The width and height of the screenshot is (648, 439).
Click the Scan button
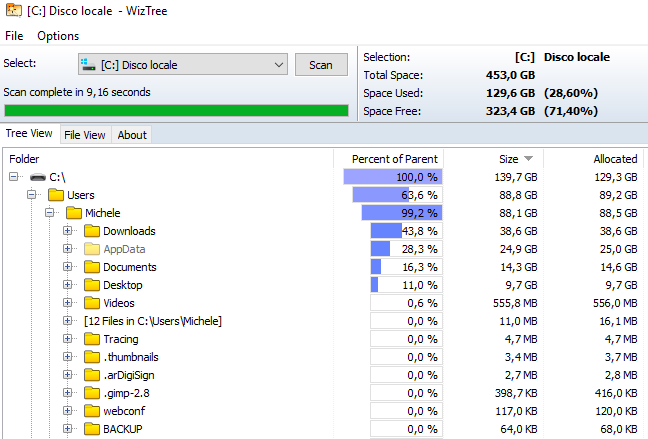(321, 65)
